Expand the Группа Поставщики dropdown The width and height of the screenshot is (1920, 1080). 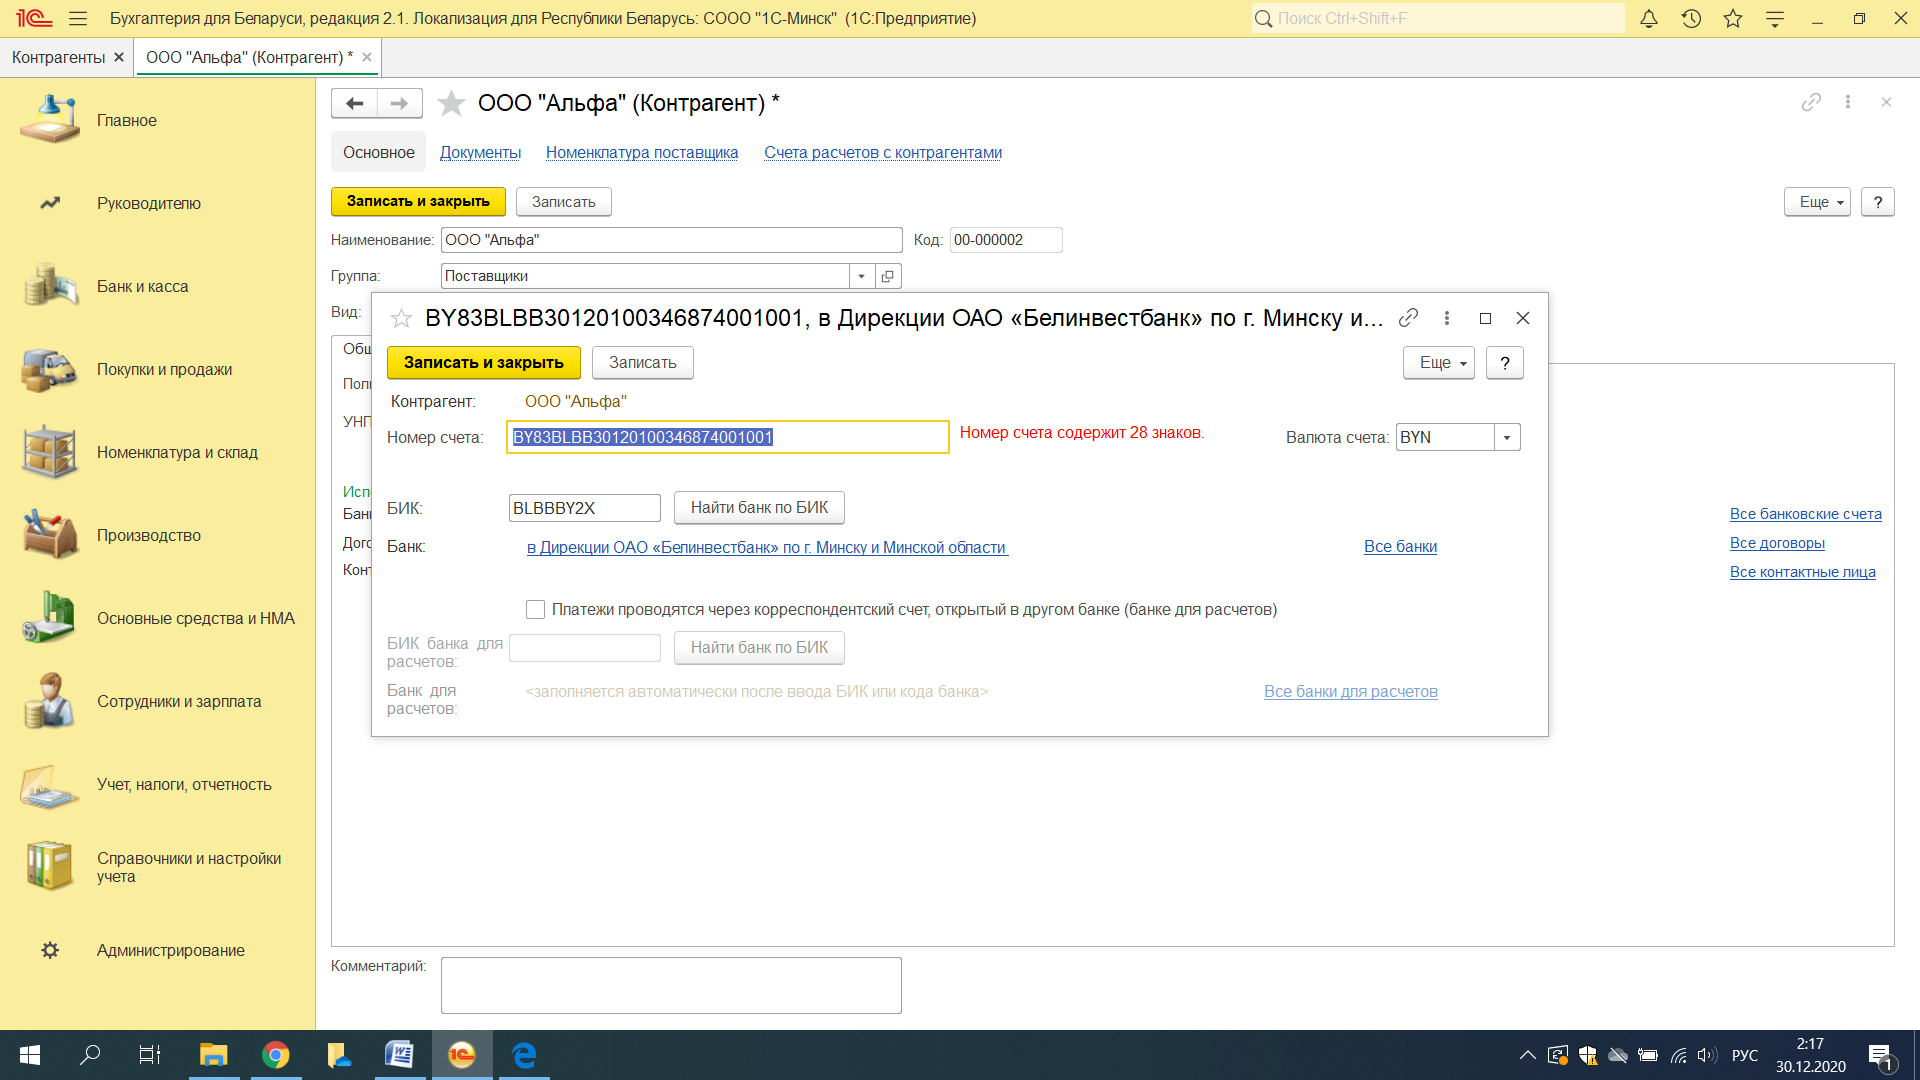[x=861, y=276]
